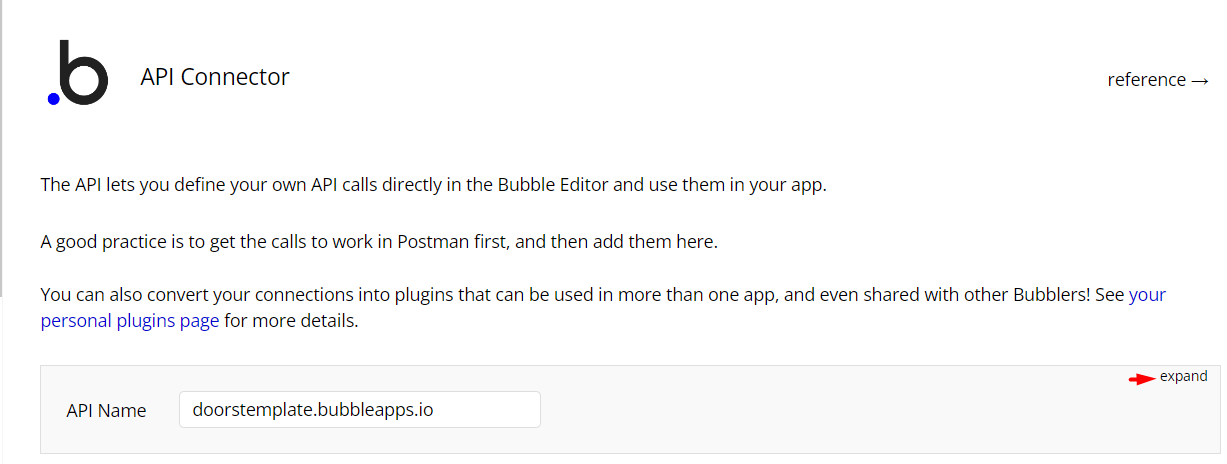Click the API Connector heading
The height and width of the screenshot is (464, 1227).
pos(215,76)
